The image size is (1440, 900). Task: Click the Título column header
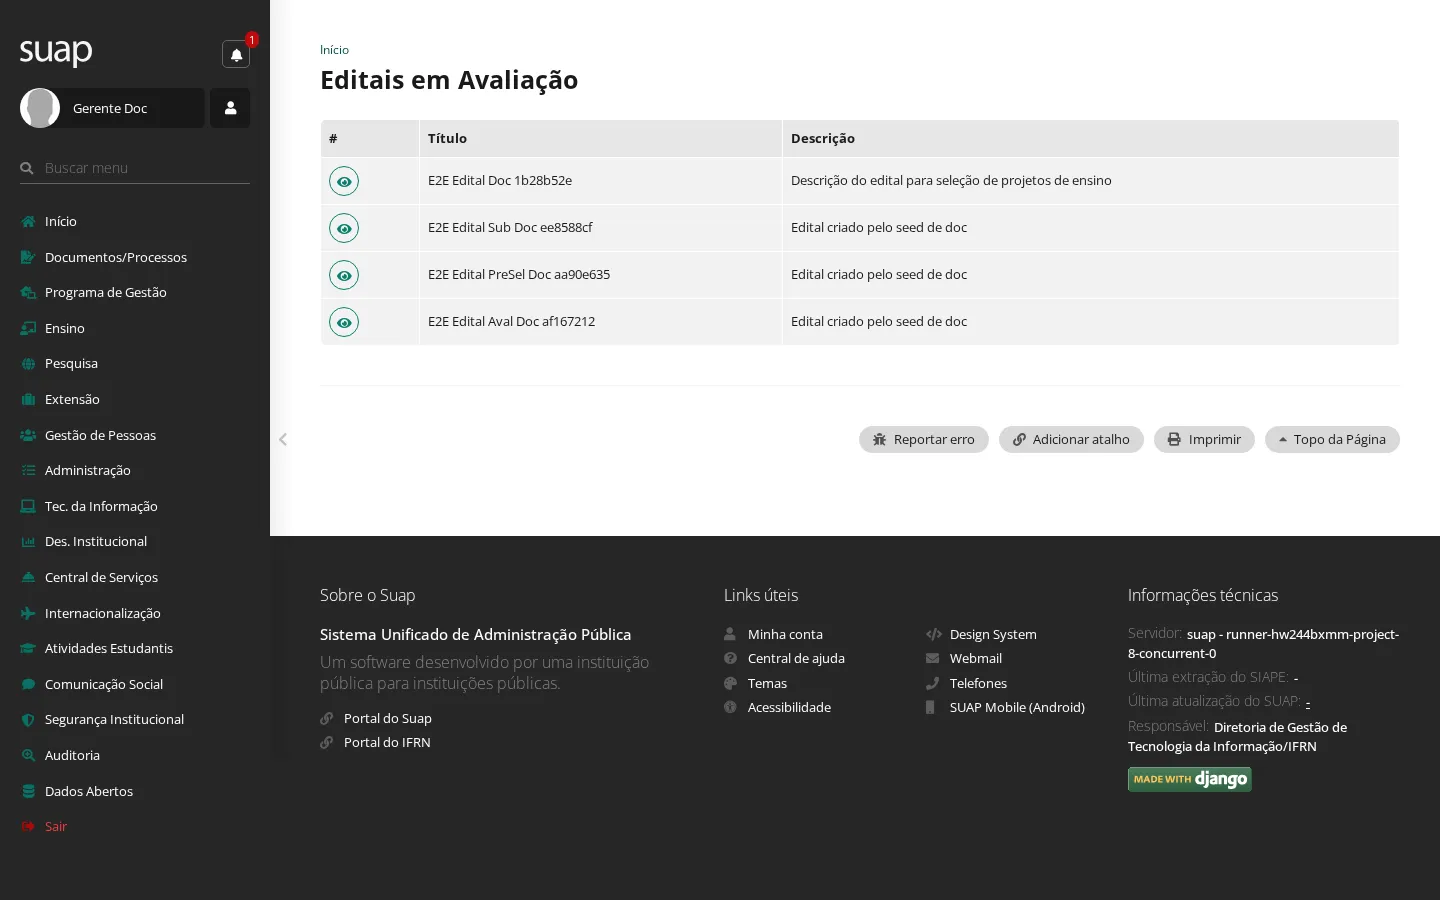(600, 138)
